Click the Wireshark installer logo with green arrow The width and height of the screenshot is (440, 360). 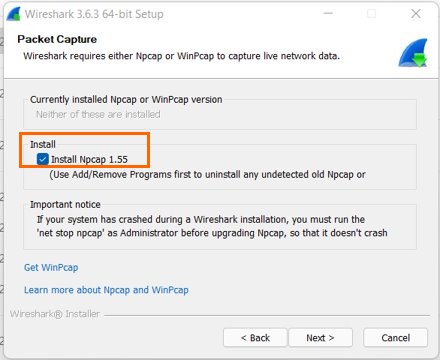(x=413, y=53)
